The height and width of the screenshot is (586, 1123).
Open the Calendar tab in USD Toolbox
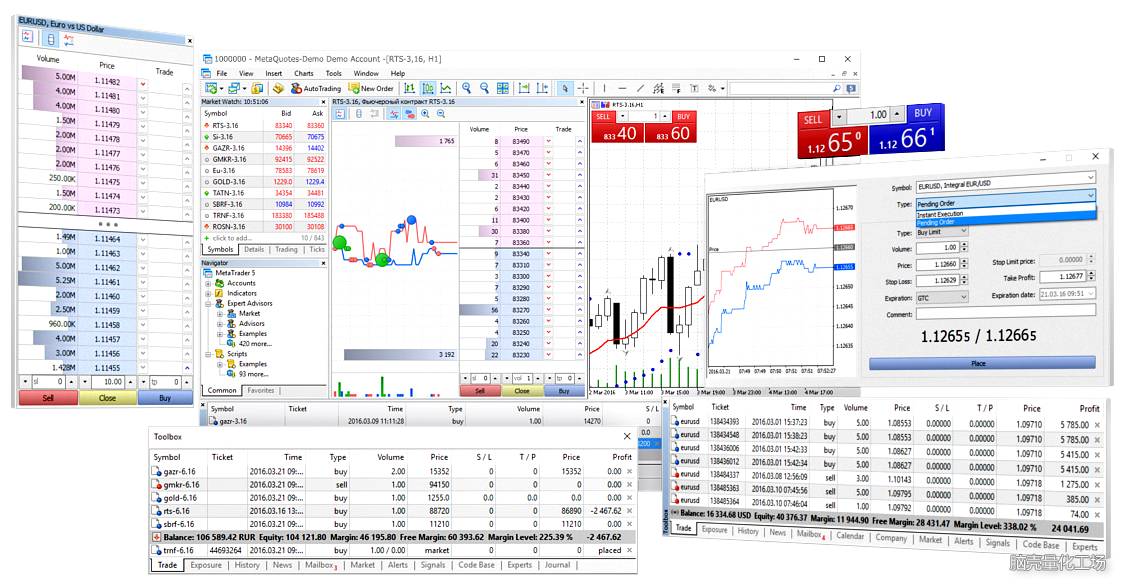pyautogui.click(x=850, y=536)
